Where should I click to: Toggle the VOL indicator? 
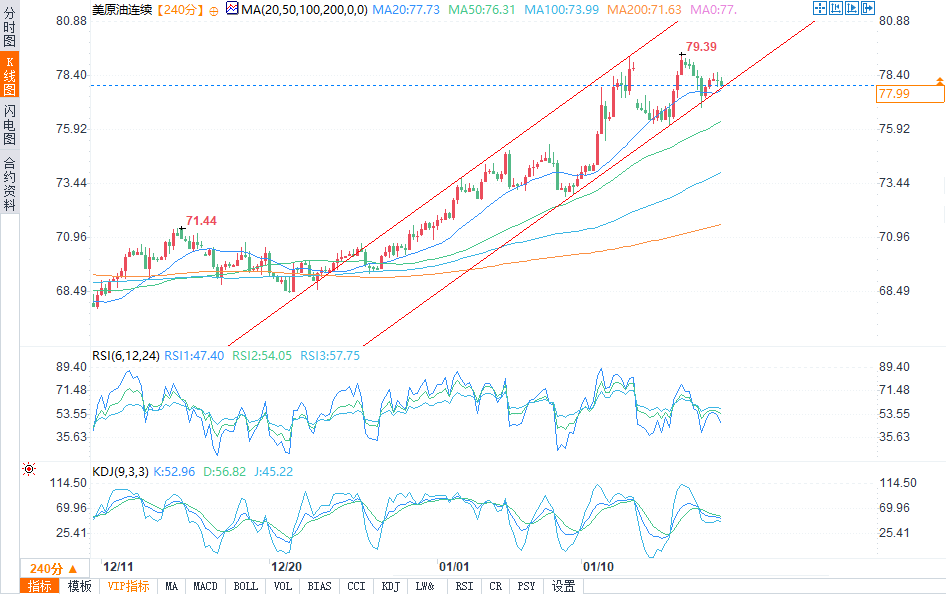click(x=283, y=586)
